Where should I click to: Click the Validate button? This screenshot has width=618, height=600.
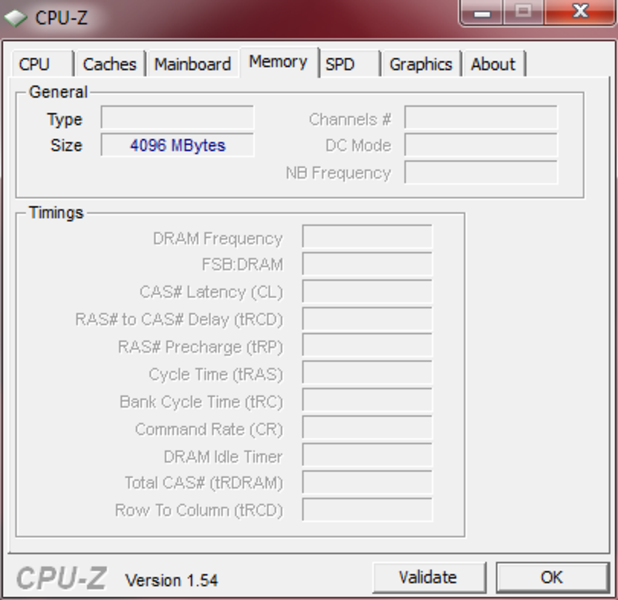[x=429, y=578]
